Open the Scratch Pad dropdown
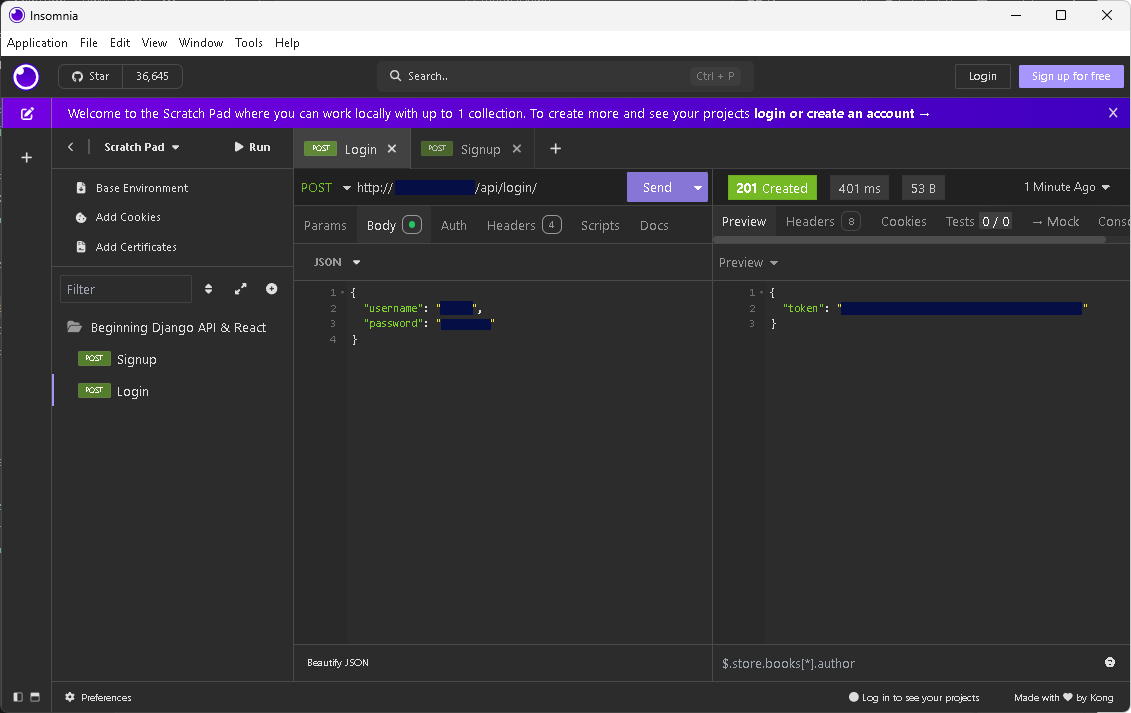The width and height of the screenshot is (1131, 713). point(140,146)
